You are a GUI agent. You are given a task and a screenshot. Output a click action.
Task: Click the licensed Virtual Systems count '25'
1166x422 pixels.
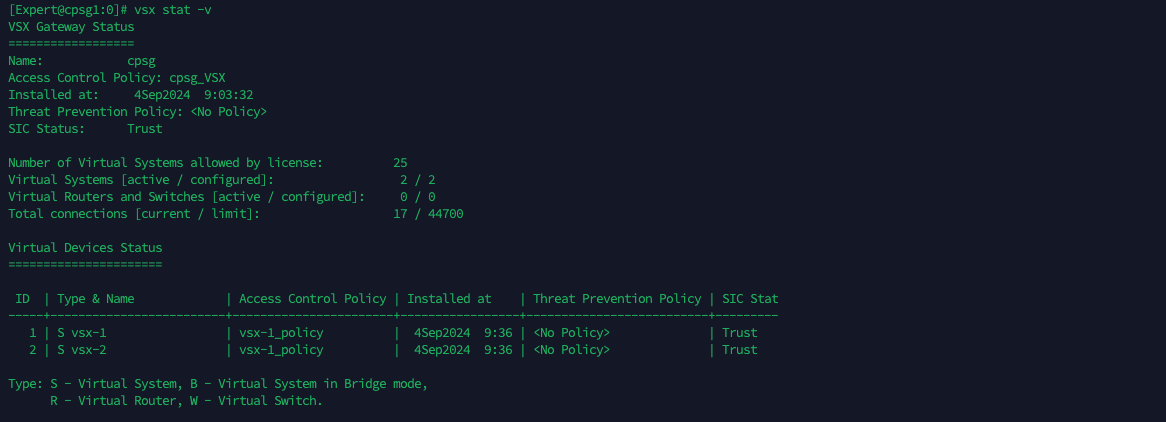click(x=400, y=163)
